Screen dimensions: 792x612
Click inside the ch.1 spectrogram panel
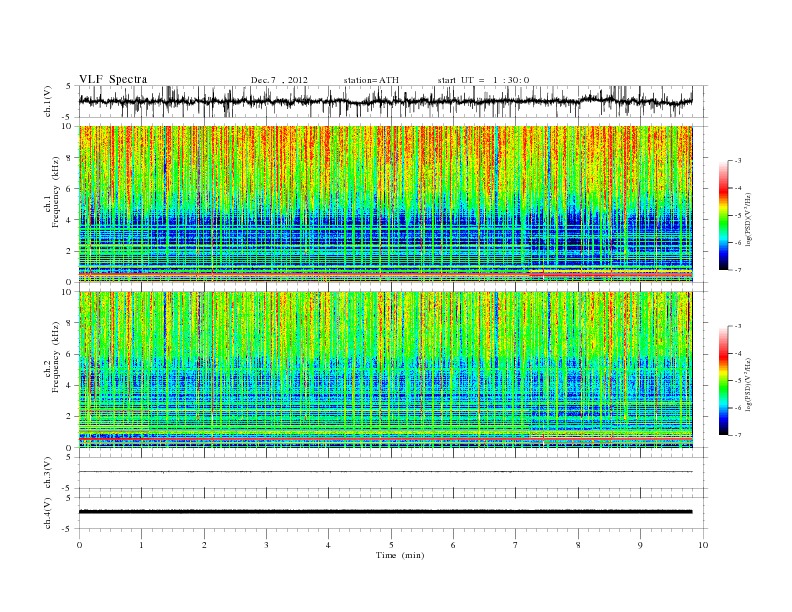coord(385,204)
